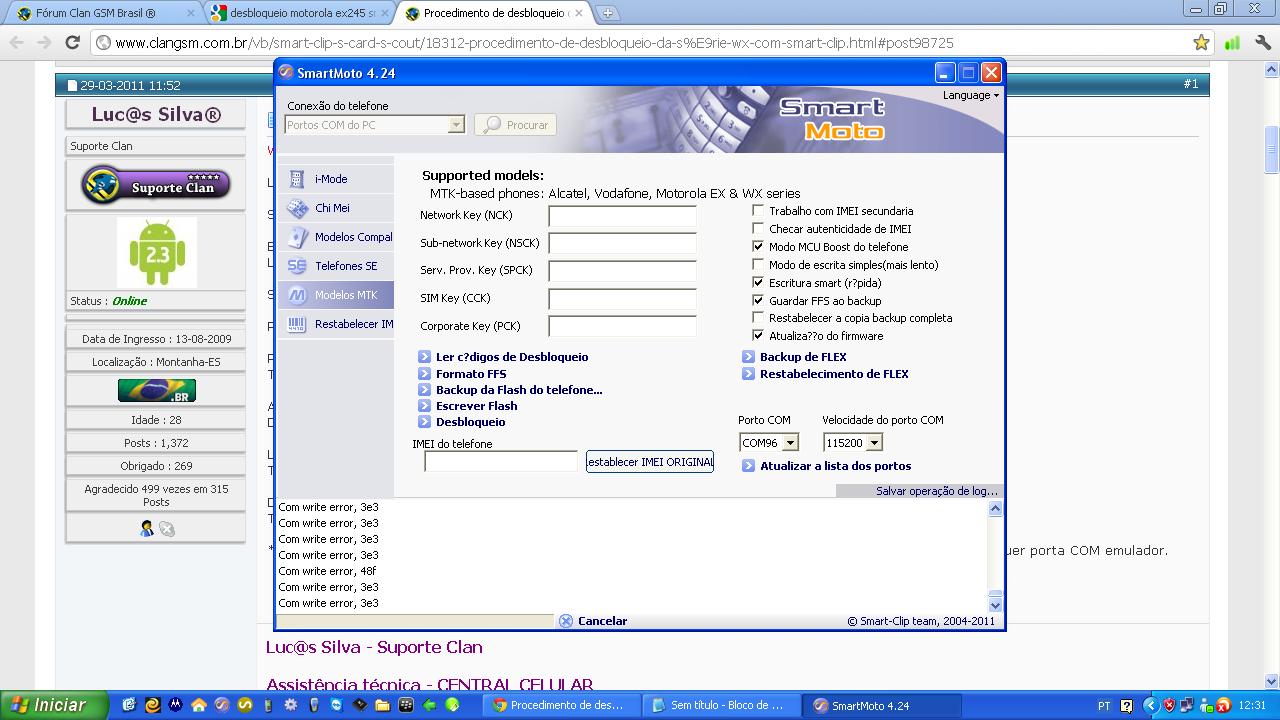Bookmark this page with the star icon
Screen dimensions: 1280x720
(x=1201, y=43)
